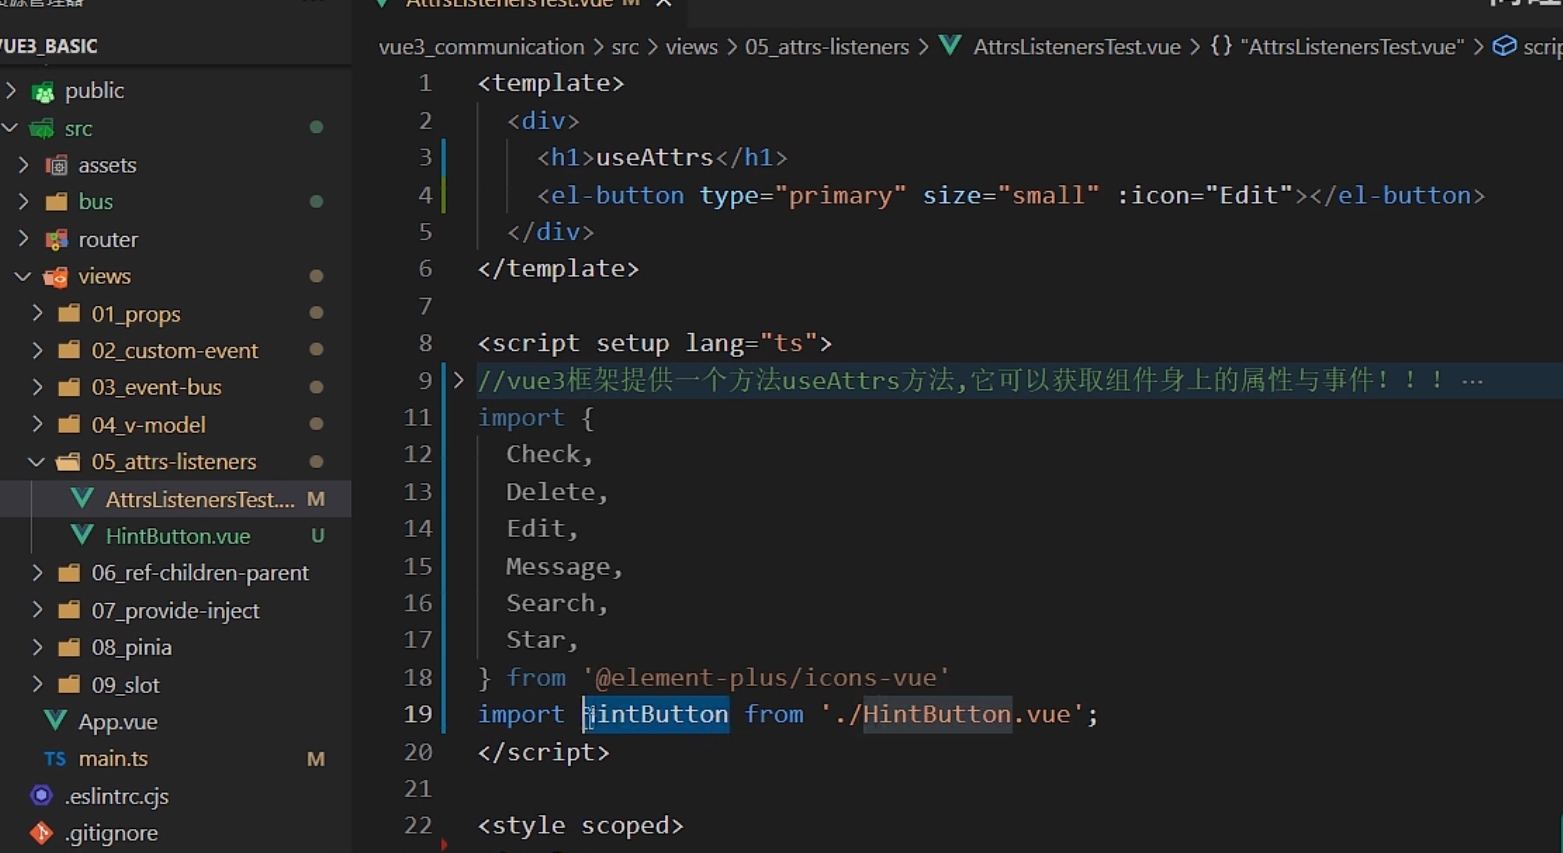Screen dimensions: 1563x853
Task: Click the 09_slot folder icon
Action: (70, 685)
